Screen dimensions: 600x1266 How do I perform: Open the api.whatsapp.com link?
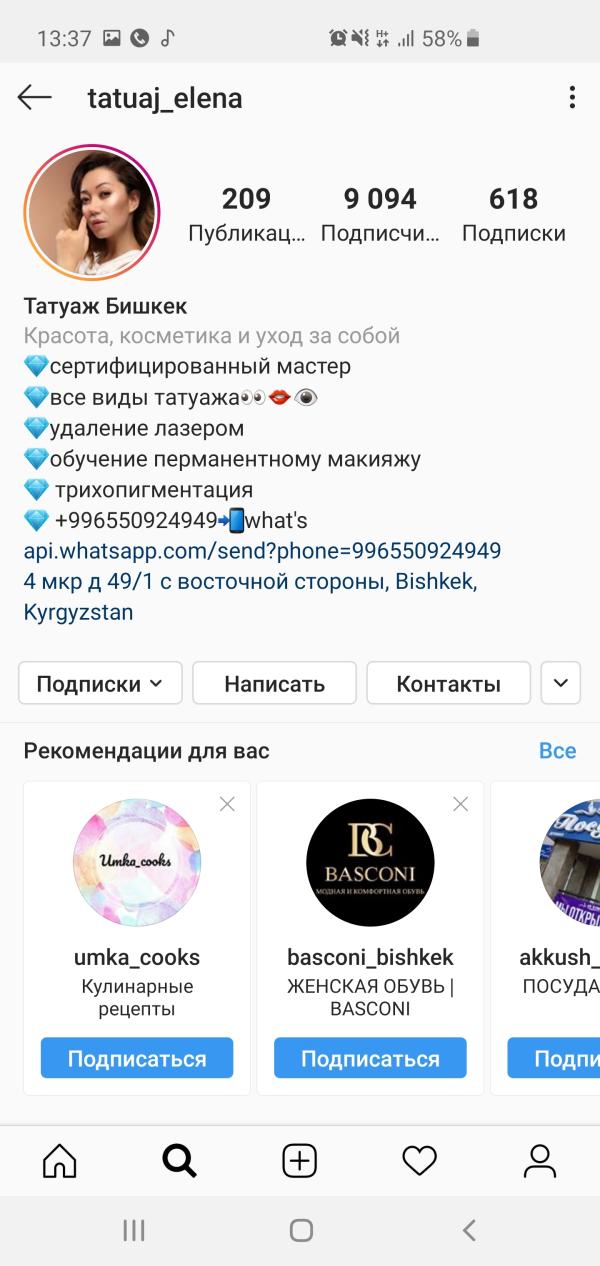pyautogui.click(x=262, y=551)
